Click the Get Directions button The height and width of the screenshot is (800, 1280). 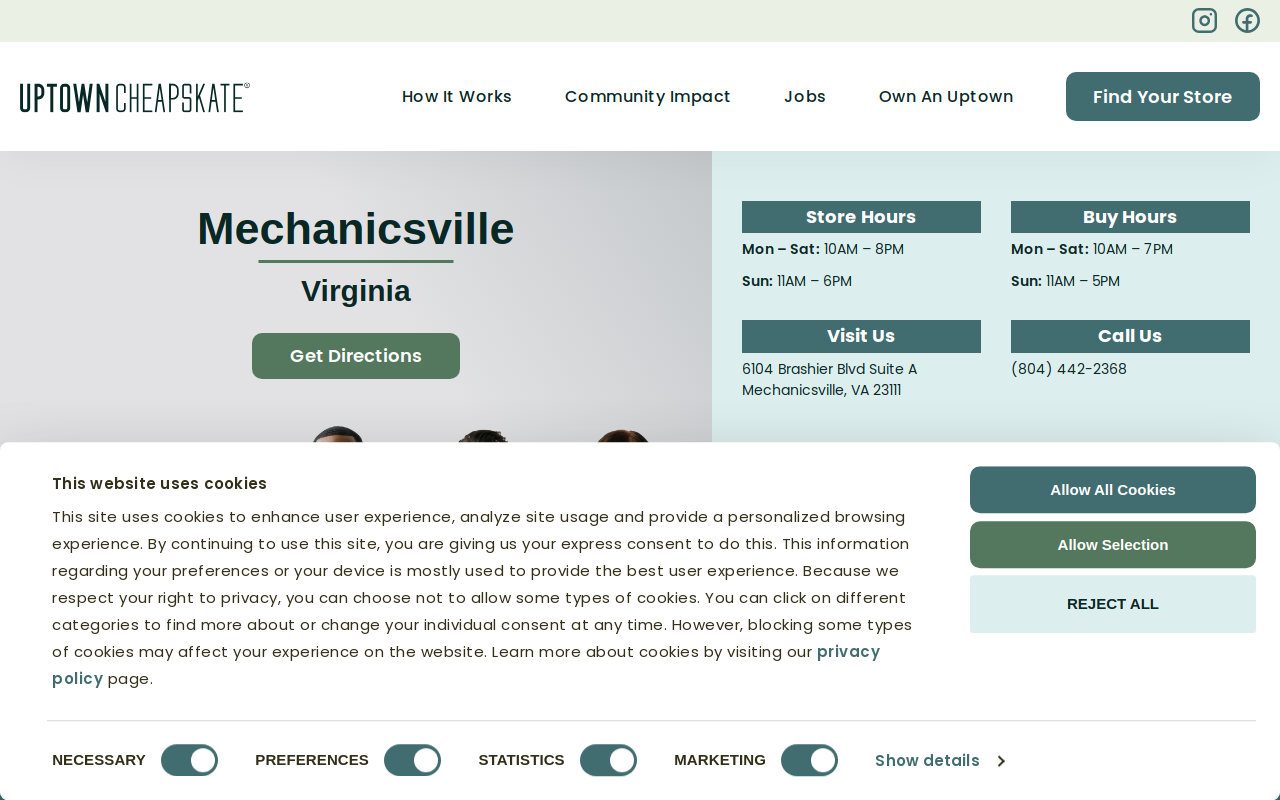pyautogui.click(x=356, y=356)
